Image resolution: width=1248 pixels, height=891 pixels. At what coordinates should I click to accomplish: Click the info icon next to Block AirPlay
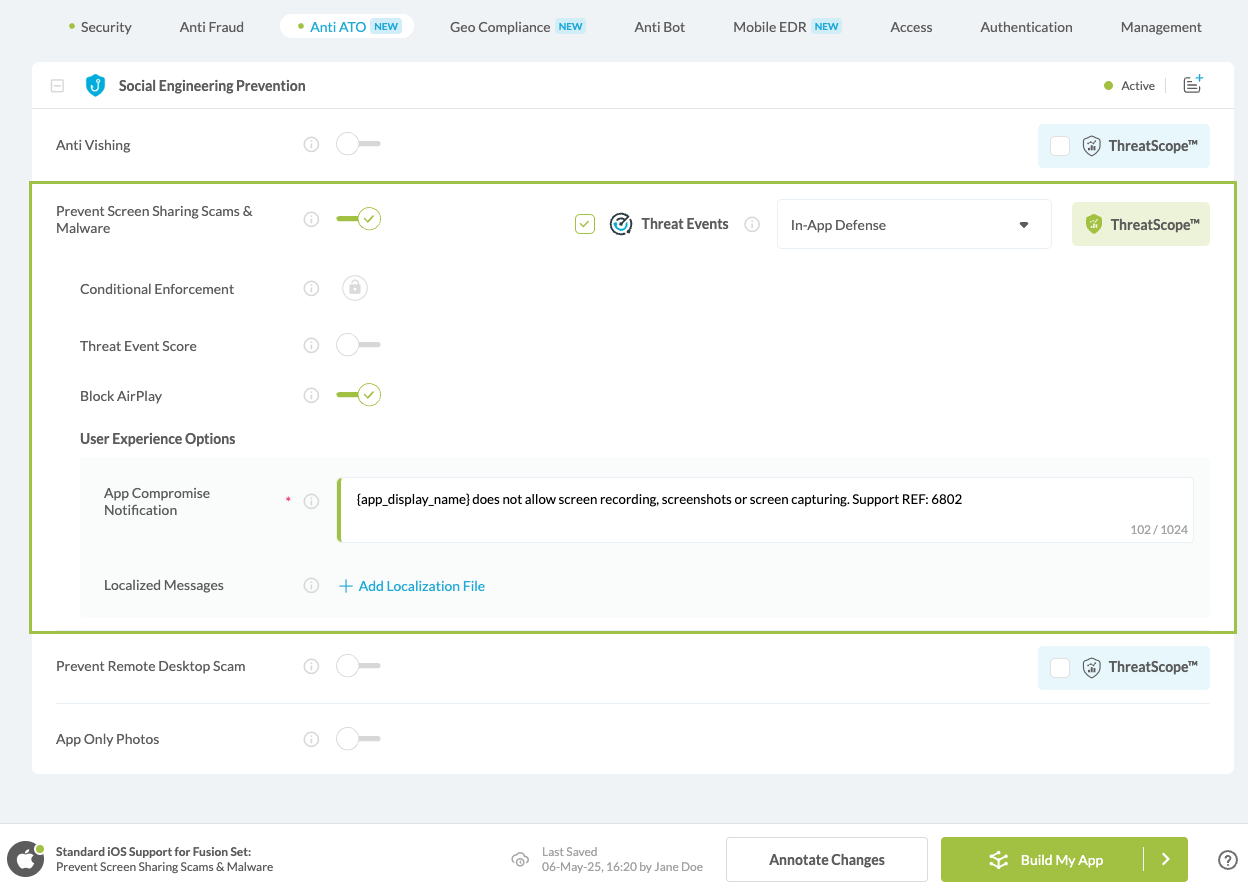point(311,394)
